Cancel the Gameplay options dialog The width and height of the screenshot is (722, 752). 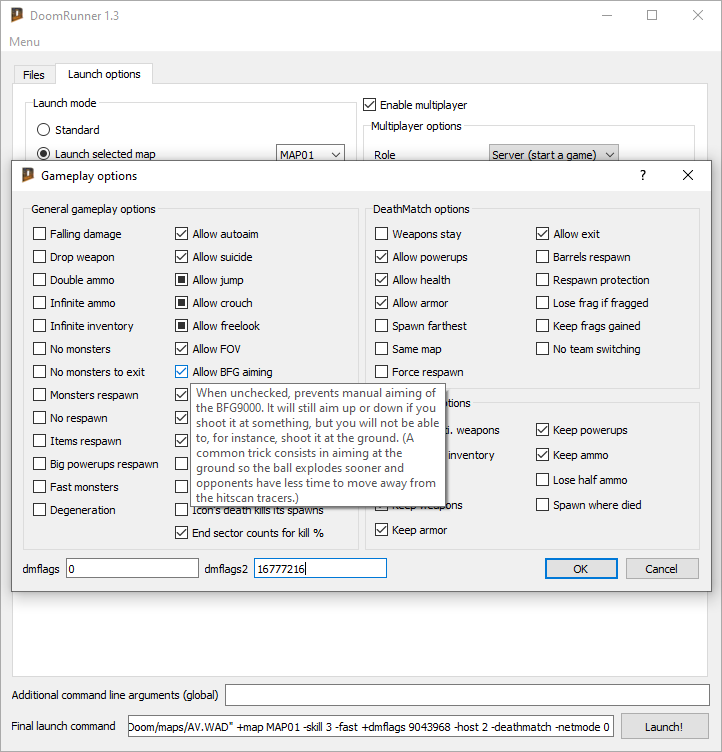(x=662, y=568)
